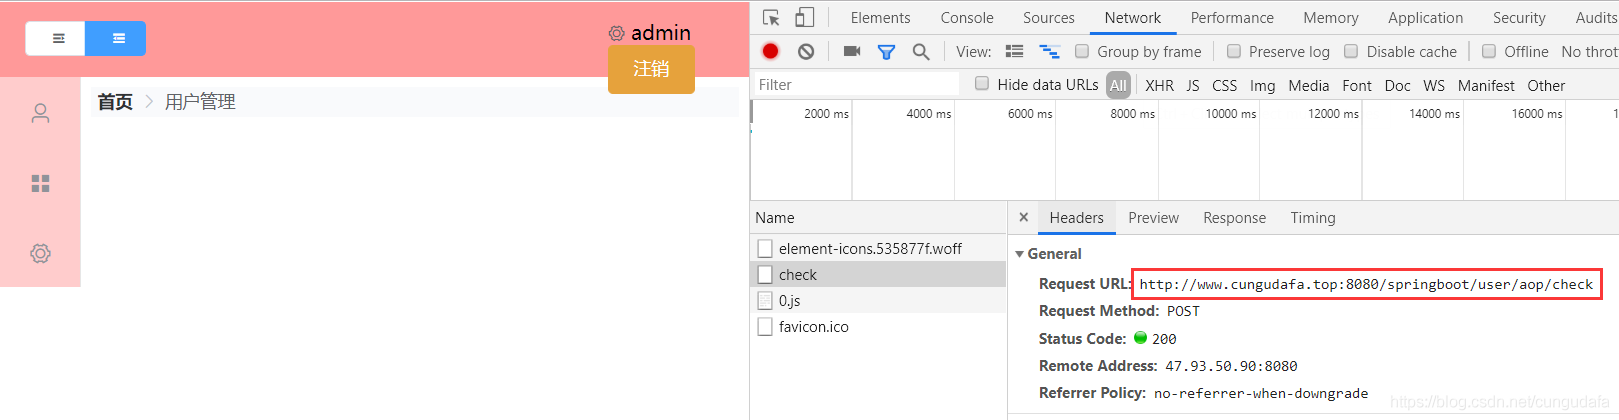Enable the Preserve log checkbox
The image size is (1619, 420).
[x=1234, y=51]
